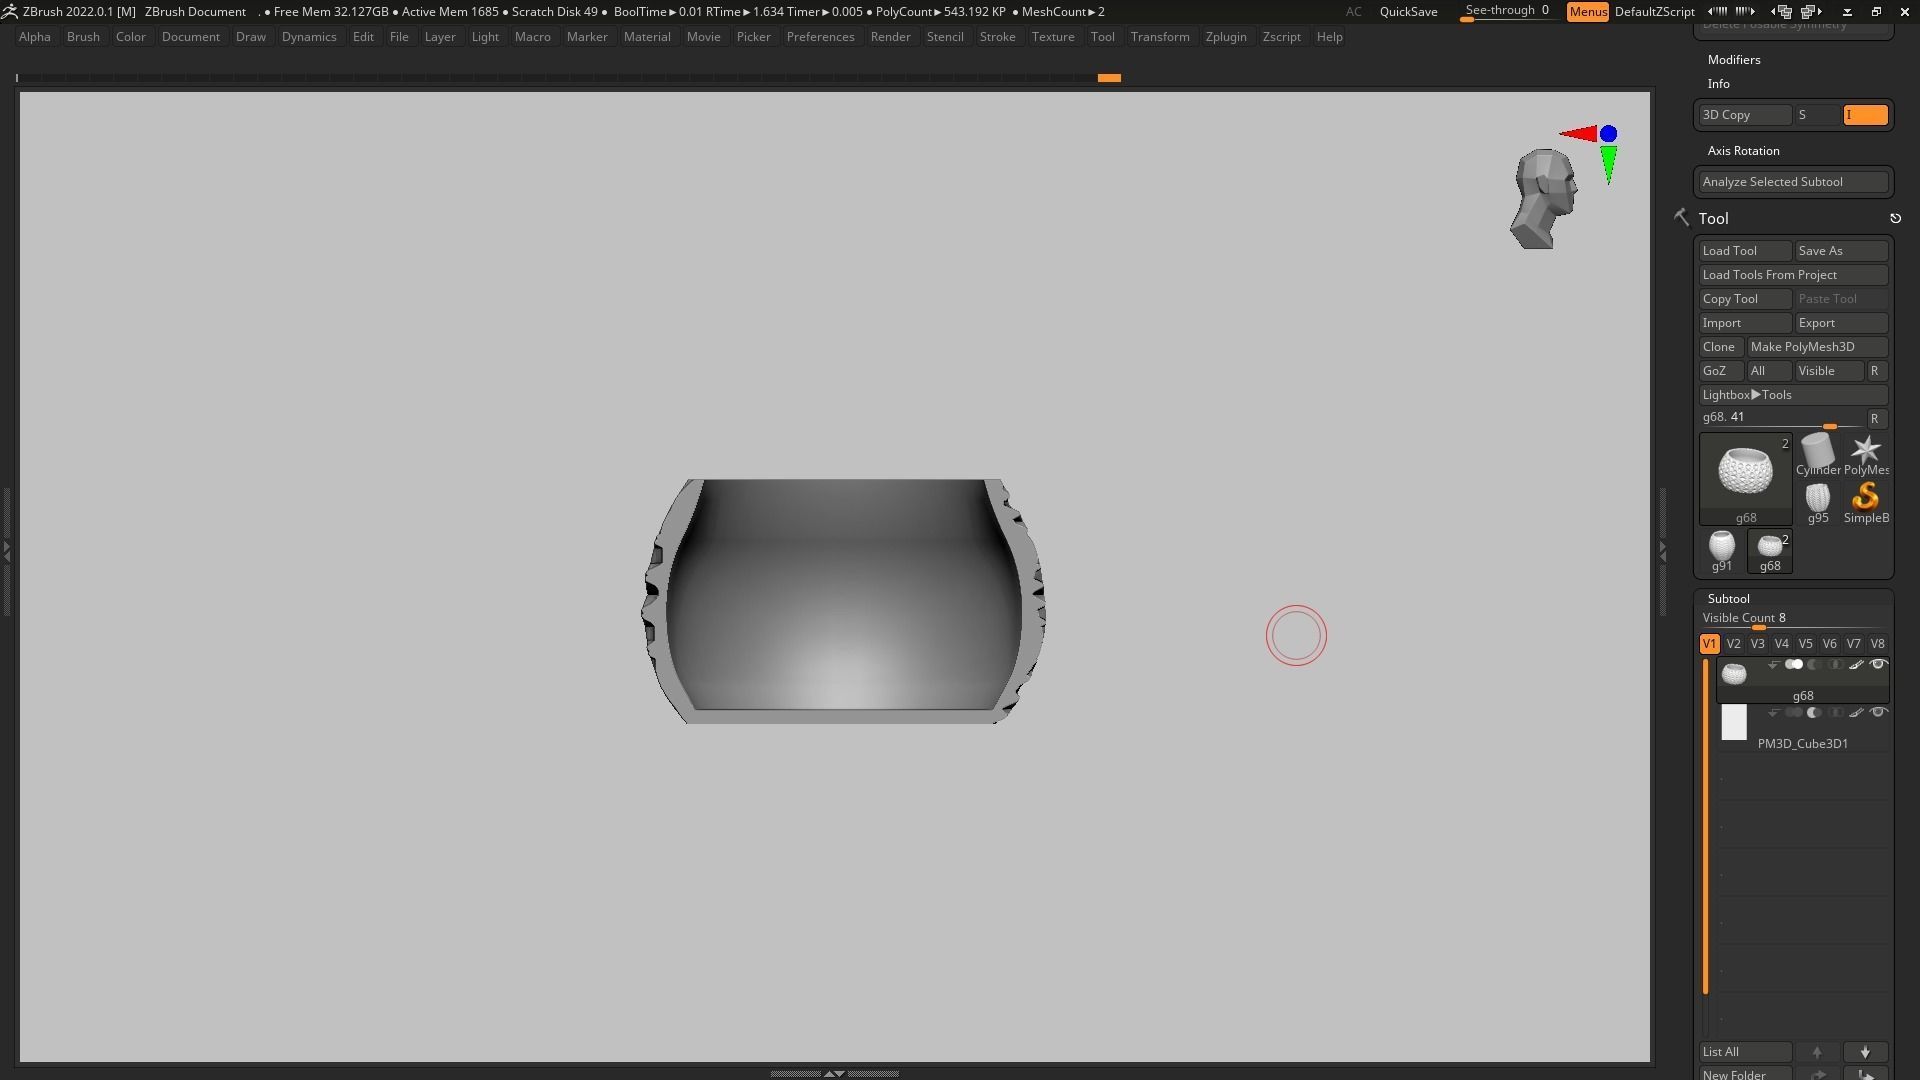This screenshot has width=1920, height=1080.
Task: Hide the g68 subtool with eye icon
Action: pyautogui.click(x=1878, y=665)
